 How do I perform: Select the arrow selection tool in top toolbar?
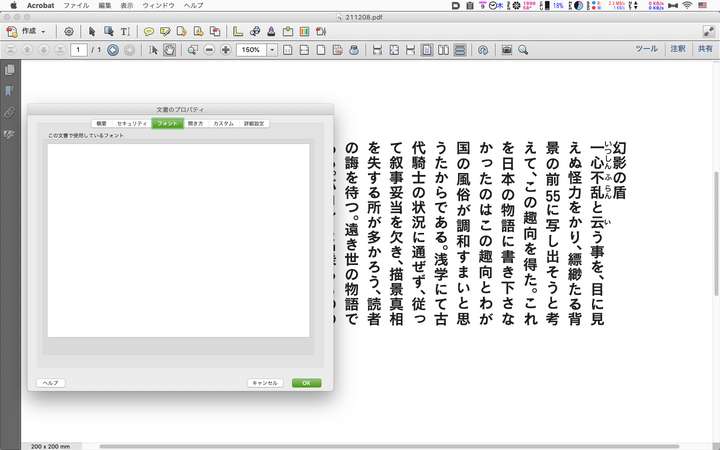[x=92, y=32]
